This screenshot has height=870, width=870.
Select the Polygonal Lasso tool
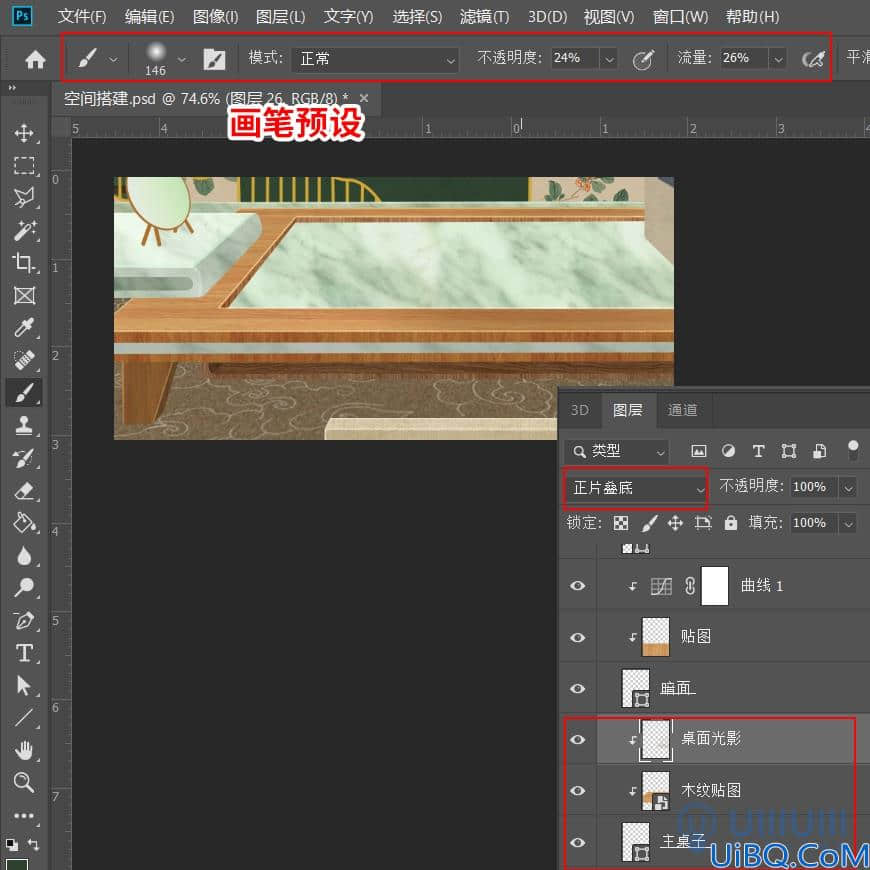(x=24, y=198)
